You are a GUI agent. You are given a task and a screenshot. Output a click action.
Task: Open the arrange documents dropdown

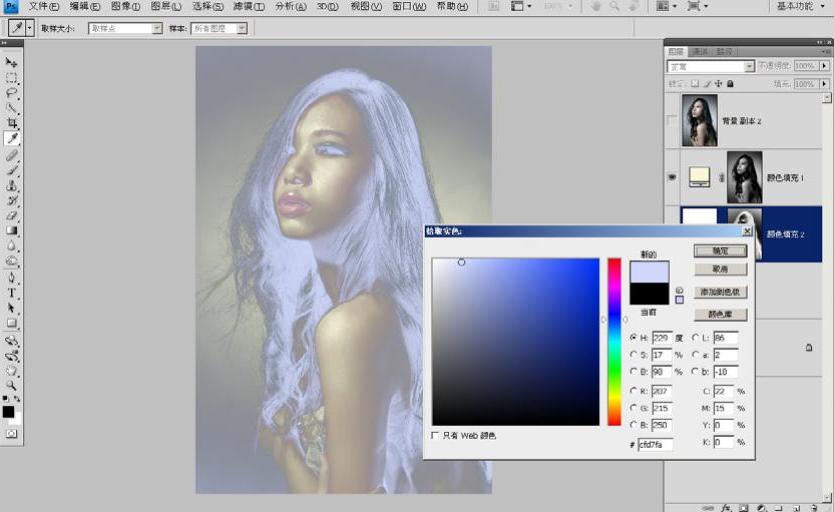666,6
